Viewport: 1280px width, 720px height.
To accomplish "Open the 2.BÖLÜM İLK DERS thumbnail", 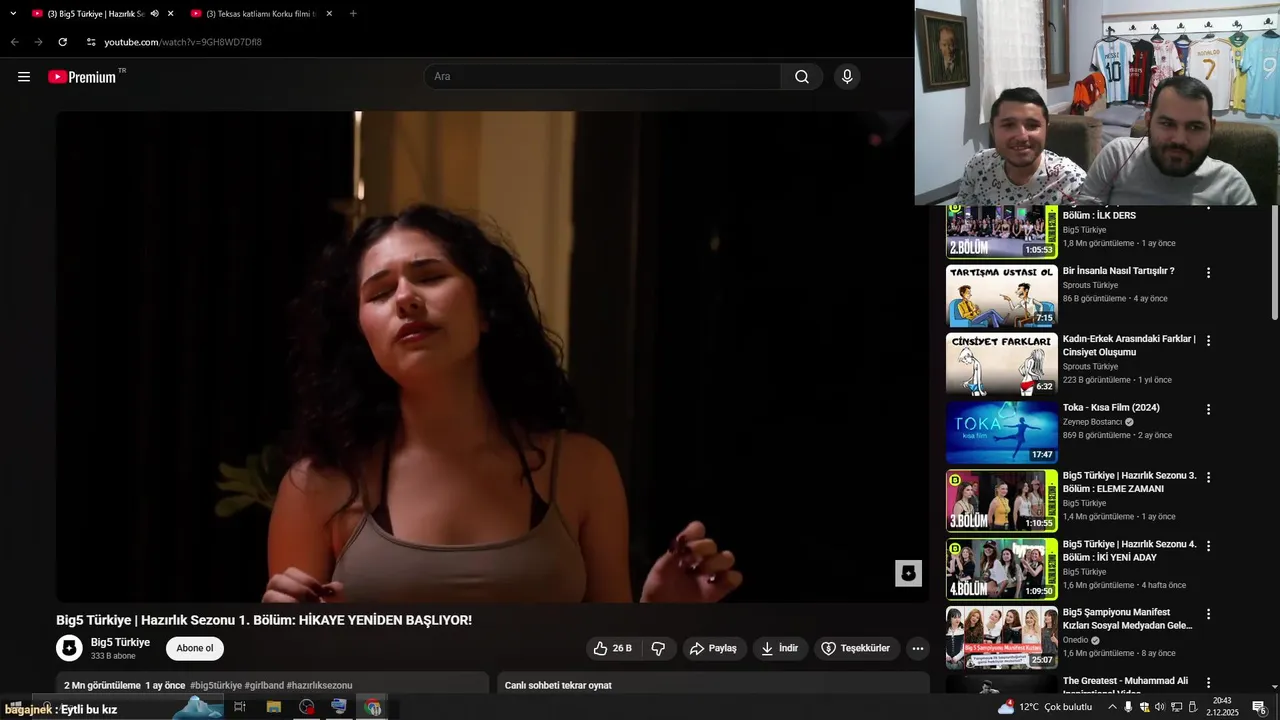I will [x=1001, y=232].
